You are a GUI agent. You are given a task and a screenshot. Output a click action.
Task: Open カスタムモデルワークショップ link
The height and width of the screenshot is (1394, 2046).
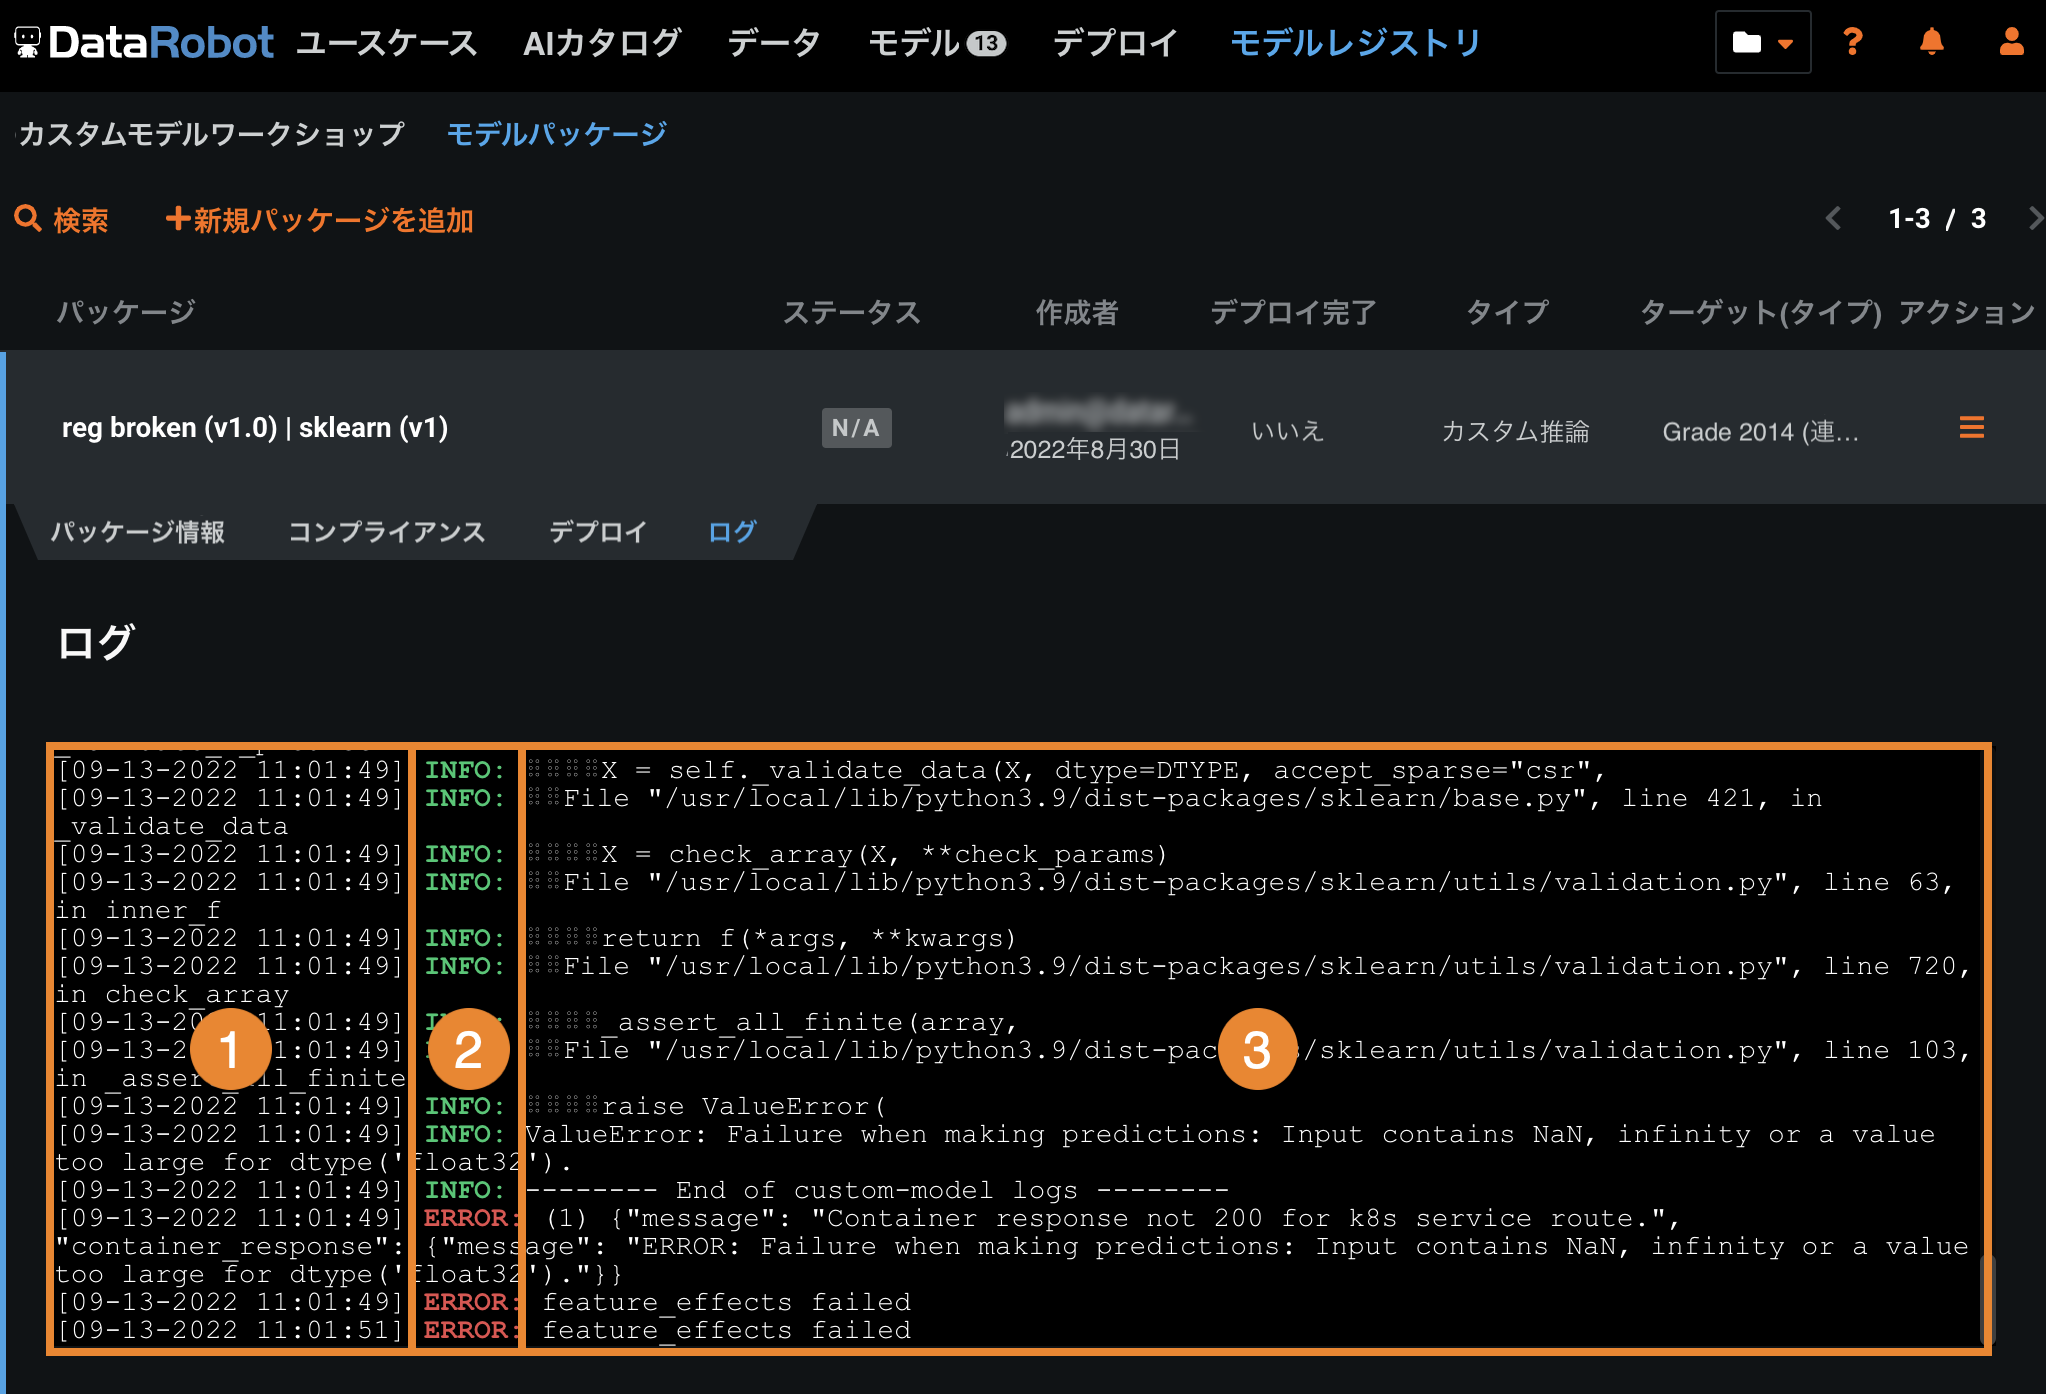tap(211, 134)
